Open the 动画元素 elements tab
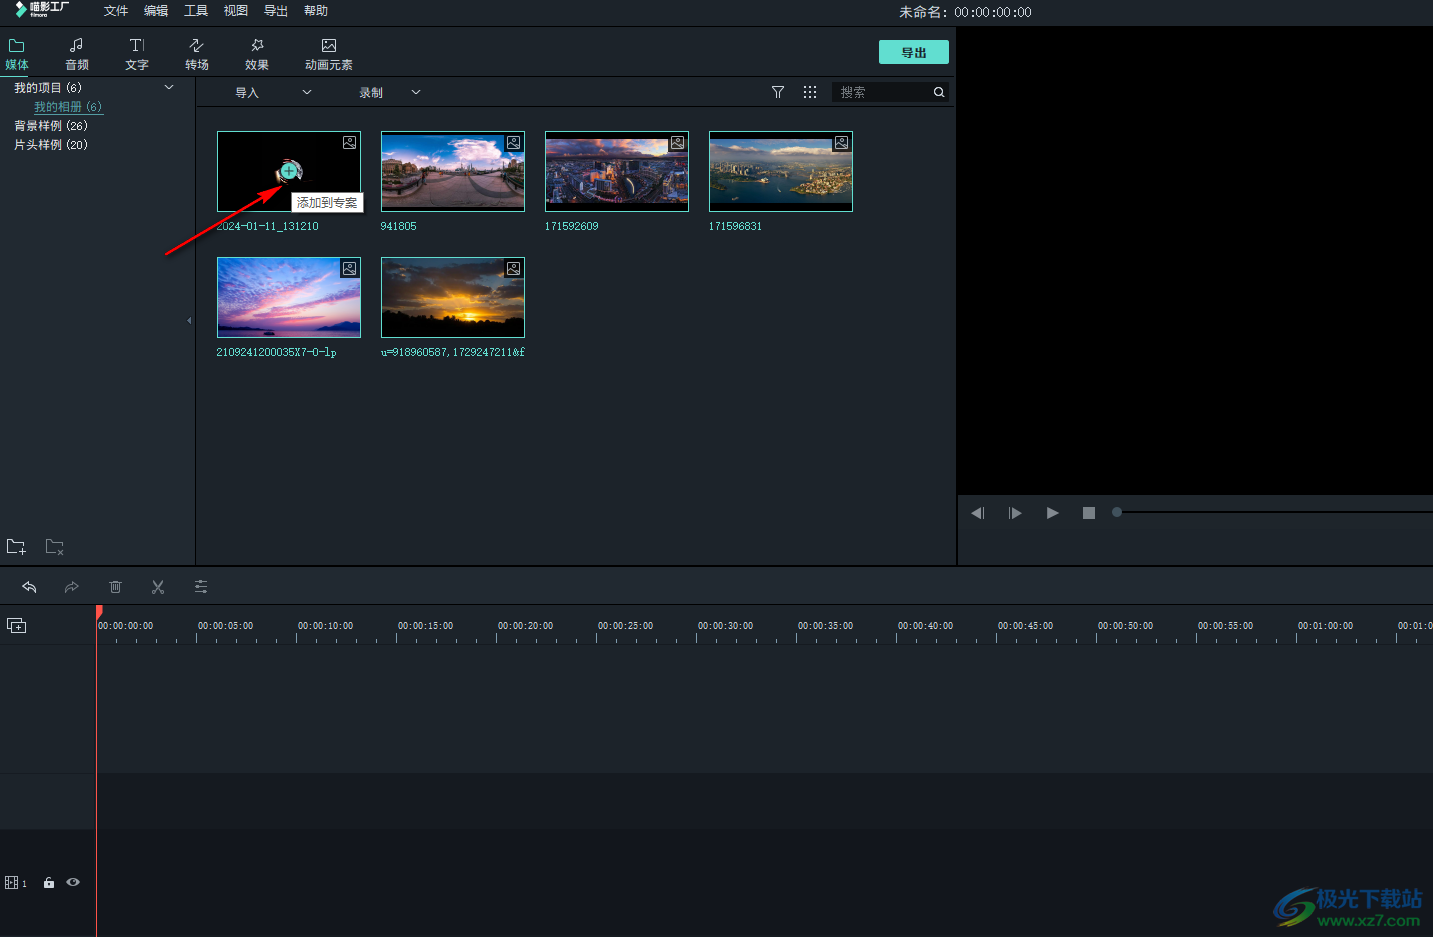The image size is (1433, 937). point(329,54)
